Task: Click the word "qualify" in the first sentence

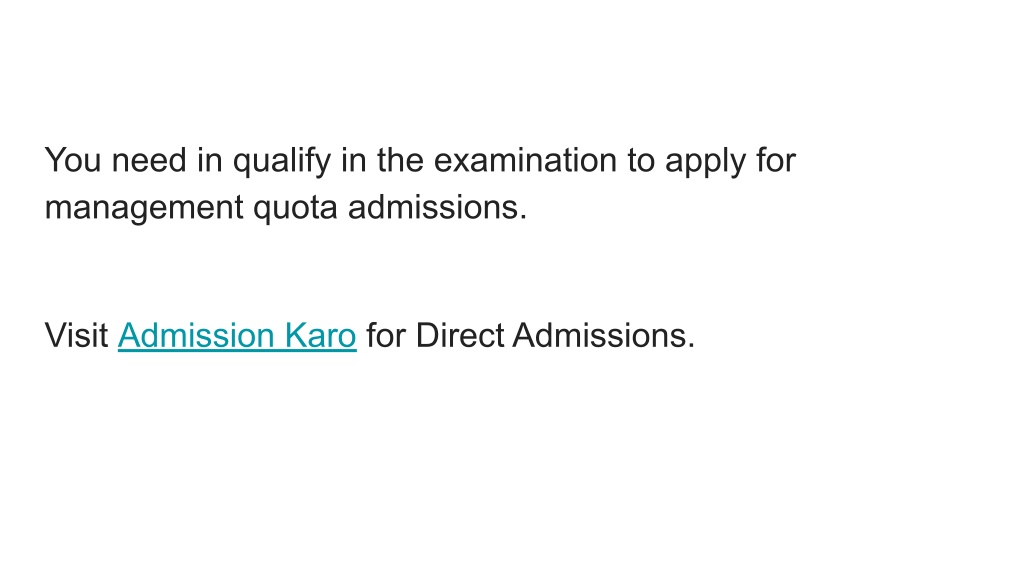Action: pos(281,162)
